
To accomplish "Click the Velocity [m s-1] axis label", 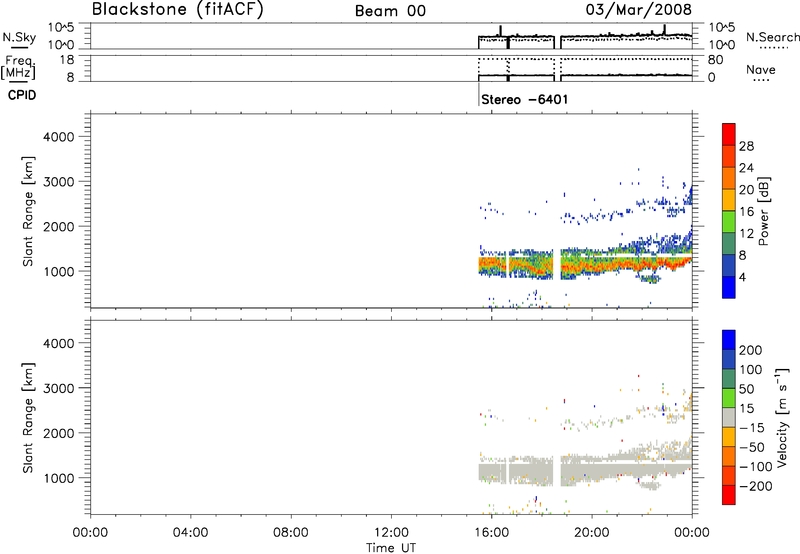I will point(782,417).
